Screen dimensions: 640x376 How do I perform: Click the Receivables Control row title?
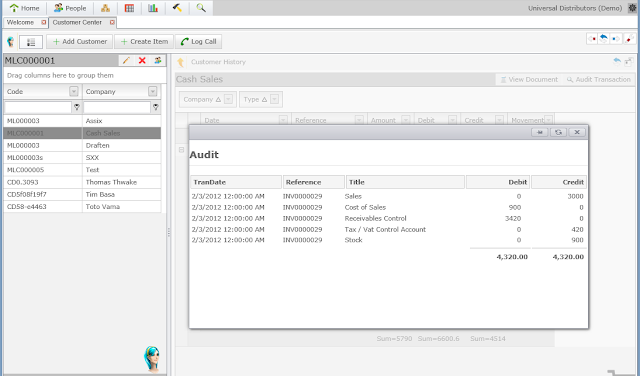tap(376, 218)
